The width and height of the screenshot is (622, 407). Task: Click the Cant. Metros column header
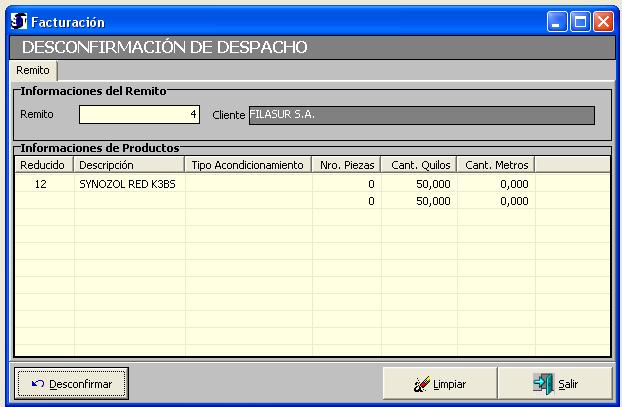496,165
